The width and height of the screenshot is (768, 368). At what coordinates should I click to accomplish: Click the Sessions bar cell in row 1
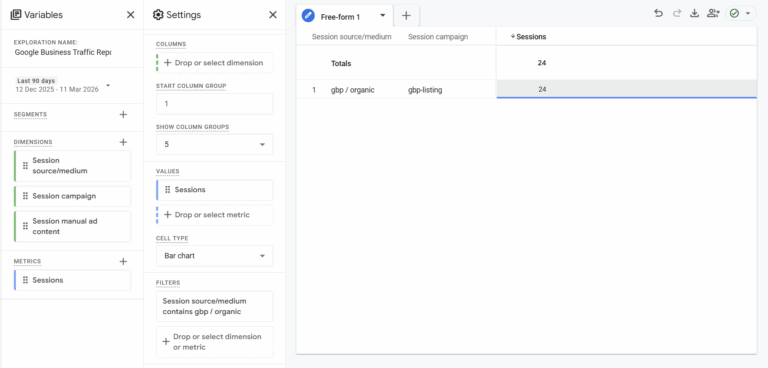(x=626, y=89)
